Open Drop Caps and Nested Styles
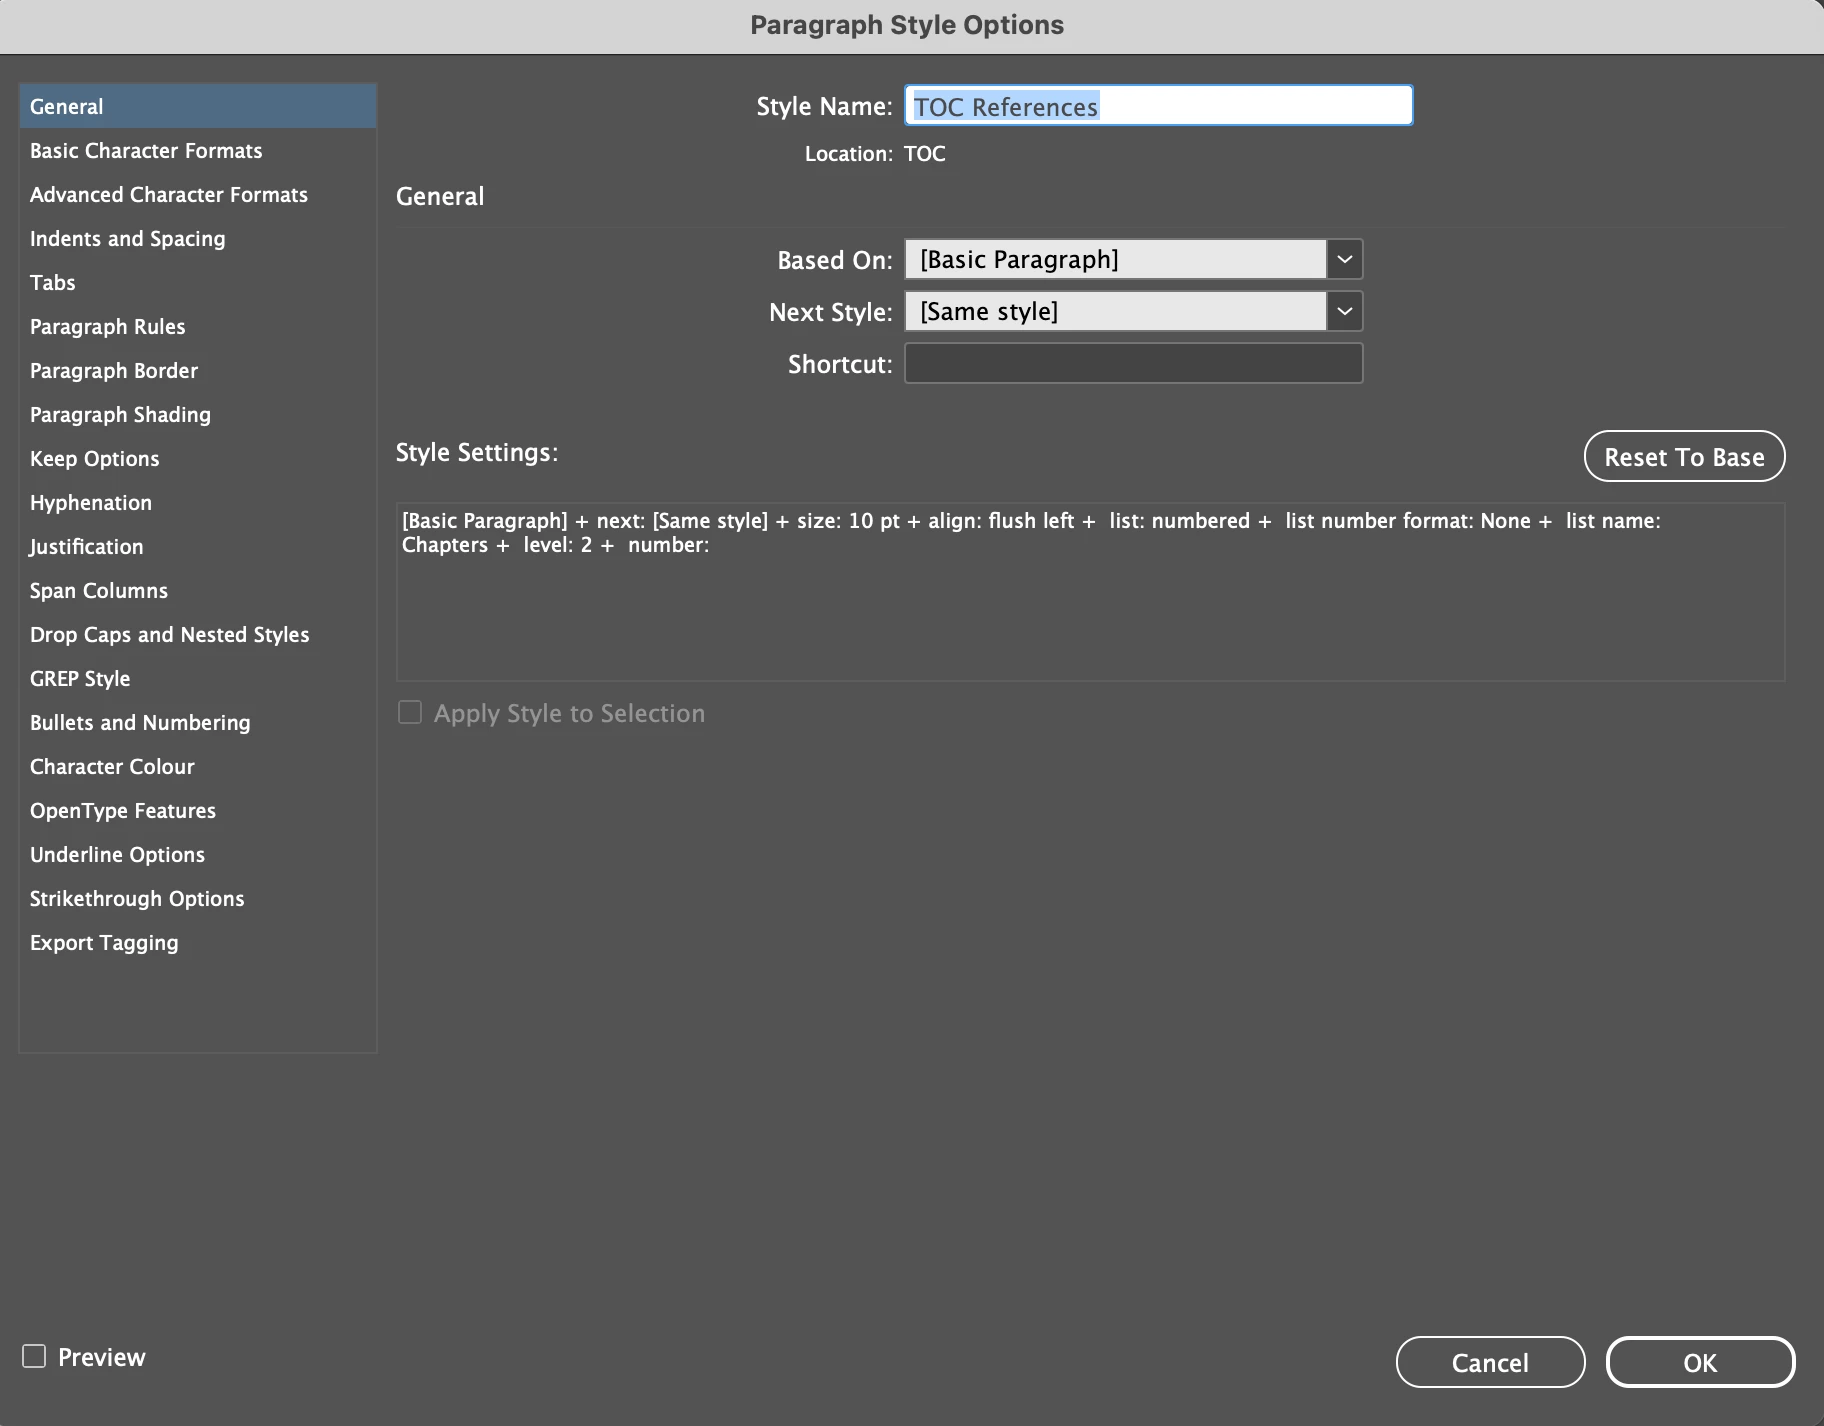The width and height of the screenshot is (1824, 1426). [x=197, y=634]
